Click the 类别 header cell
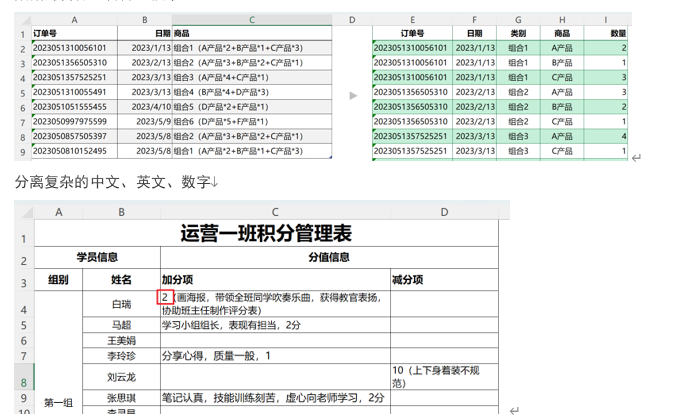Image resolution: width=690 pixels, height=419 pixels. (x=518, y=33)
